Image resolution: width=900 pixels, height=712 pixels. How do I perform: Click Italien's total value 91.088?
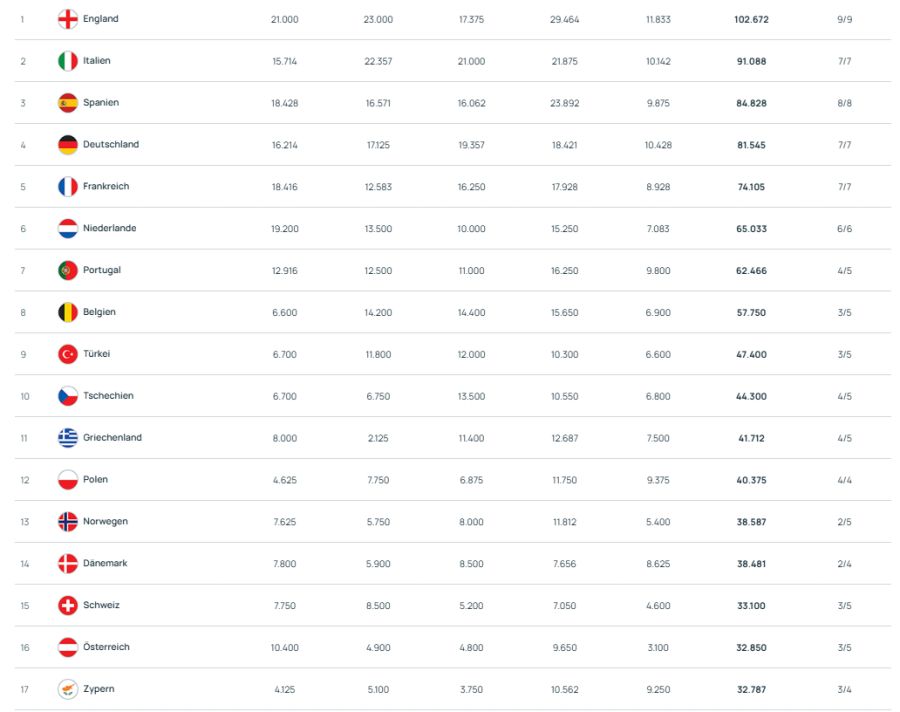pos(751,61)
